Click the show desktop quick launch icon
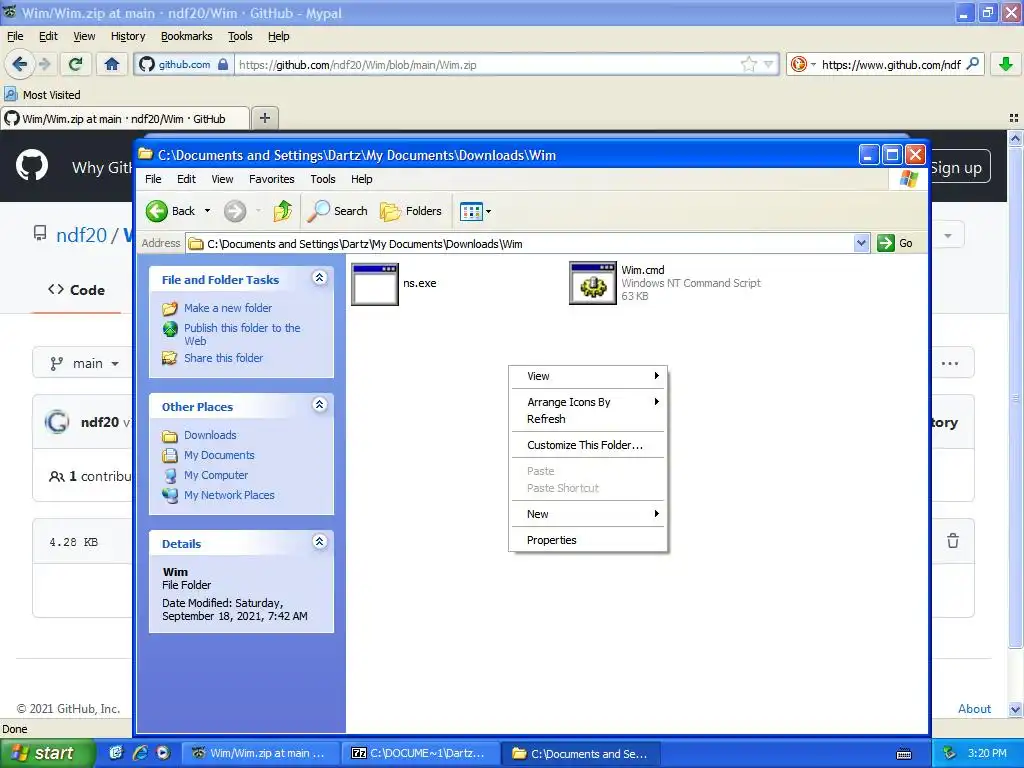 (x=116, y=753)
